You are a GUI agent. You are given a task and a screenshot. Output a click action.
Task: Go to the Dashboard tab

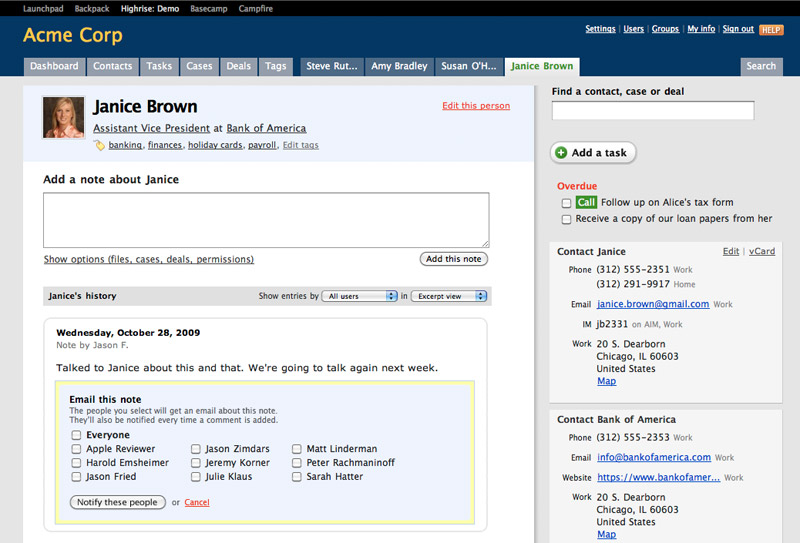tap(54, 66)
